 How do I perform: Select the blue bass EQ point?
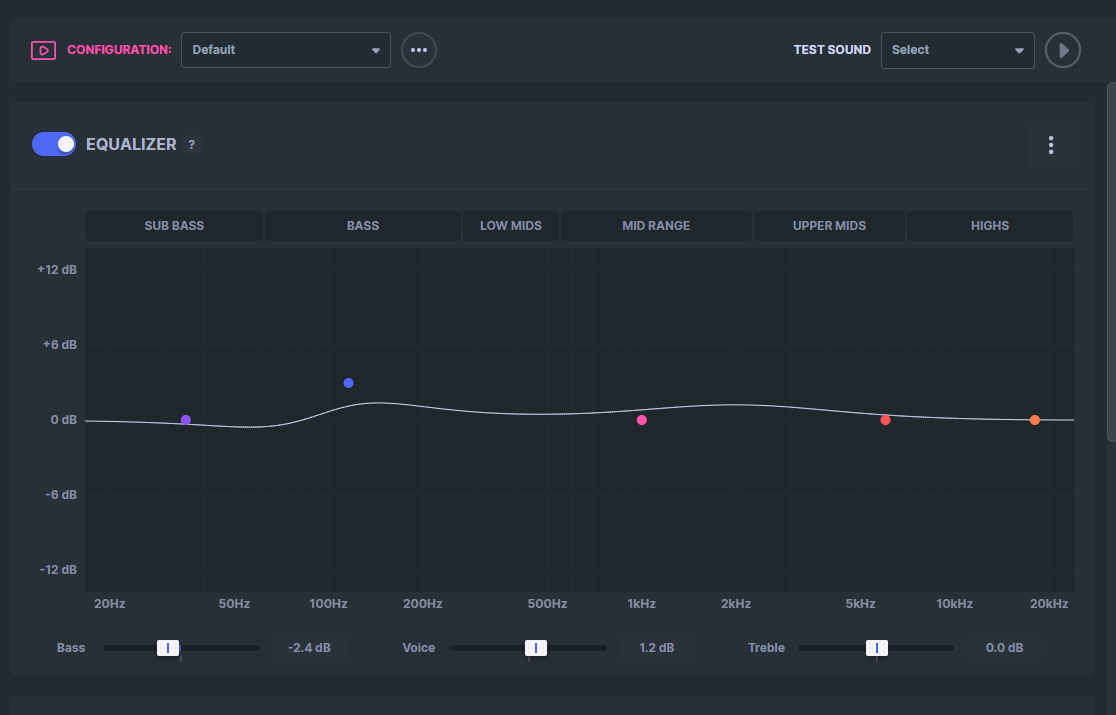(348, 383)
